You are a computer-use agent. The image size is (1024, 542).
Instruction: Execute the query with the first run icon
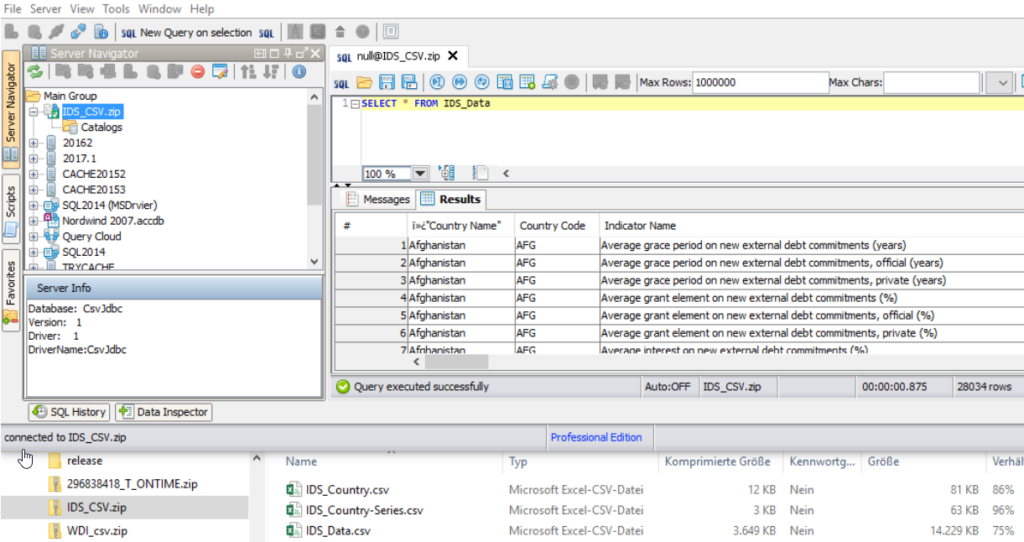(x=438, y=82)
